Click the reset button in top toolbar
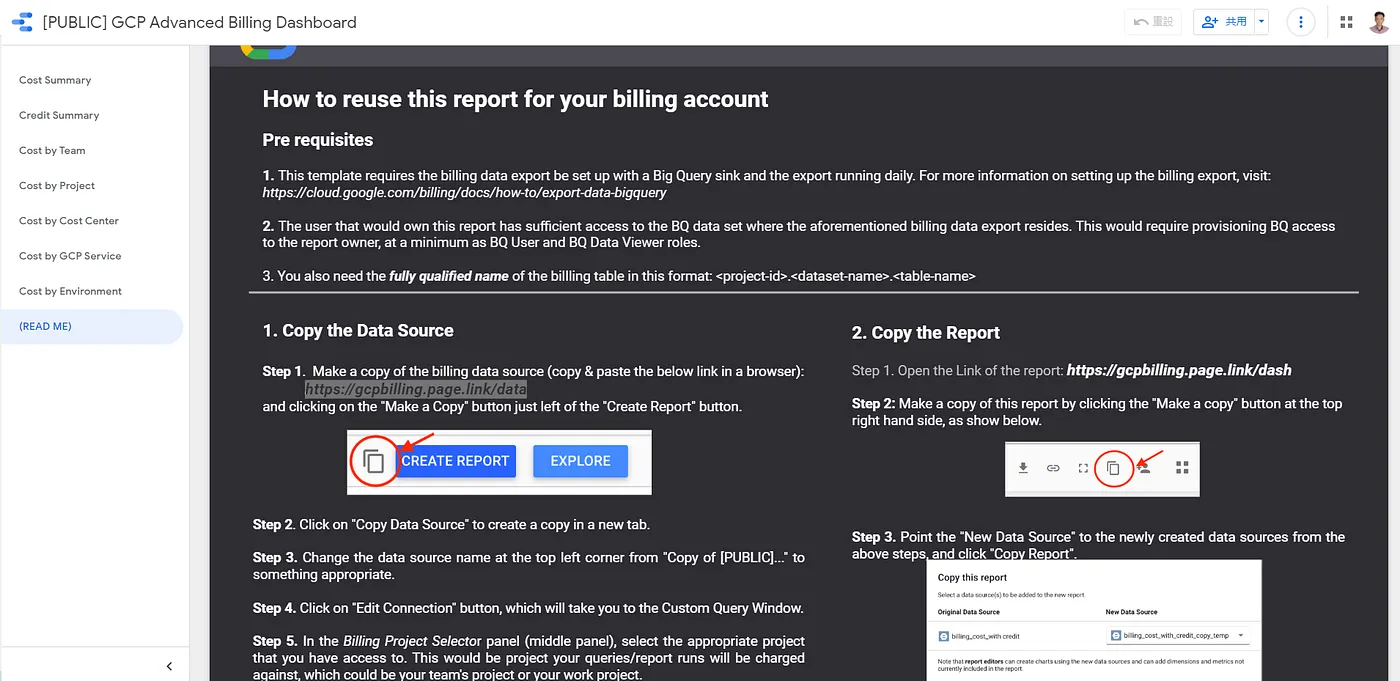Viewport: 1400px width, 681px height. pyautogui.click(x=1153, y=22)
